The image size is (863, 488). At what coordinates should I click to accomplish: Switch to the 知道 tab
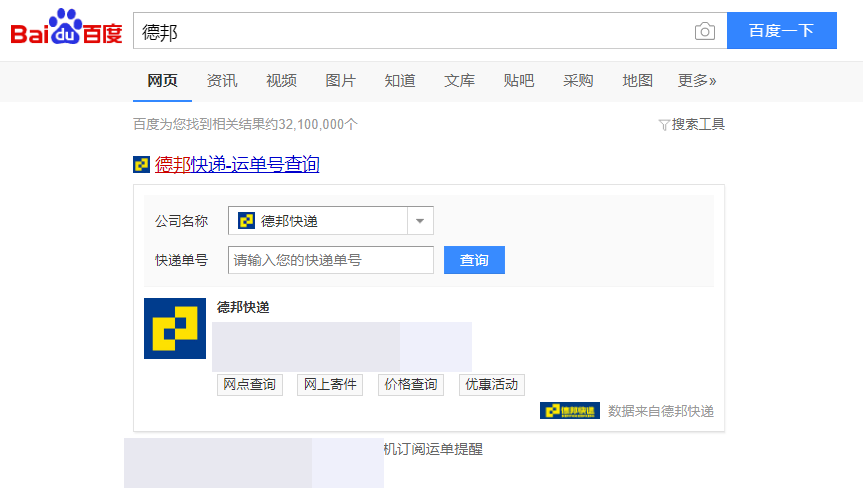[x=400, y=81]
